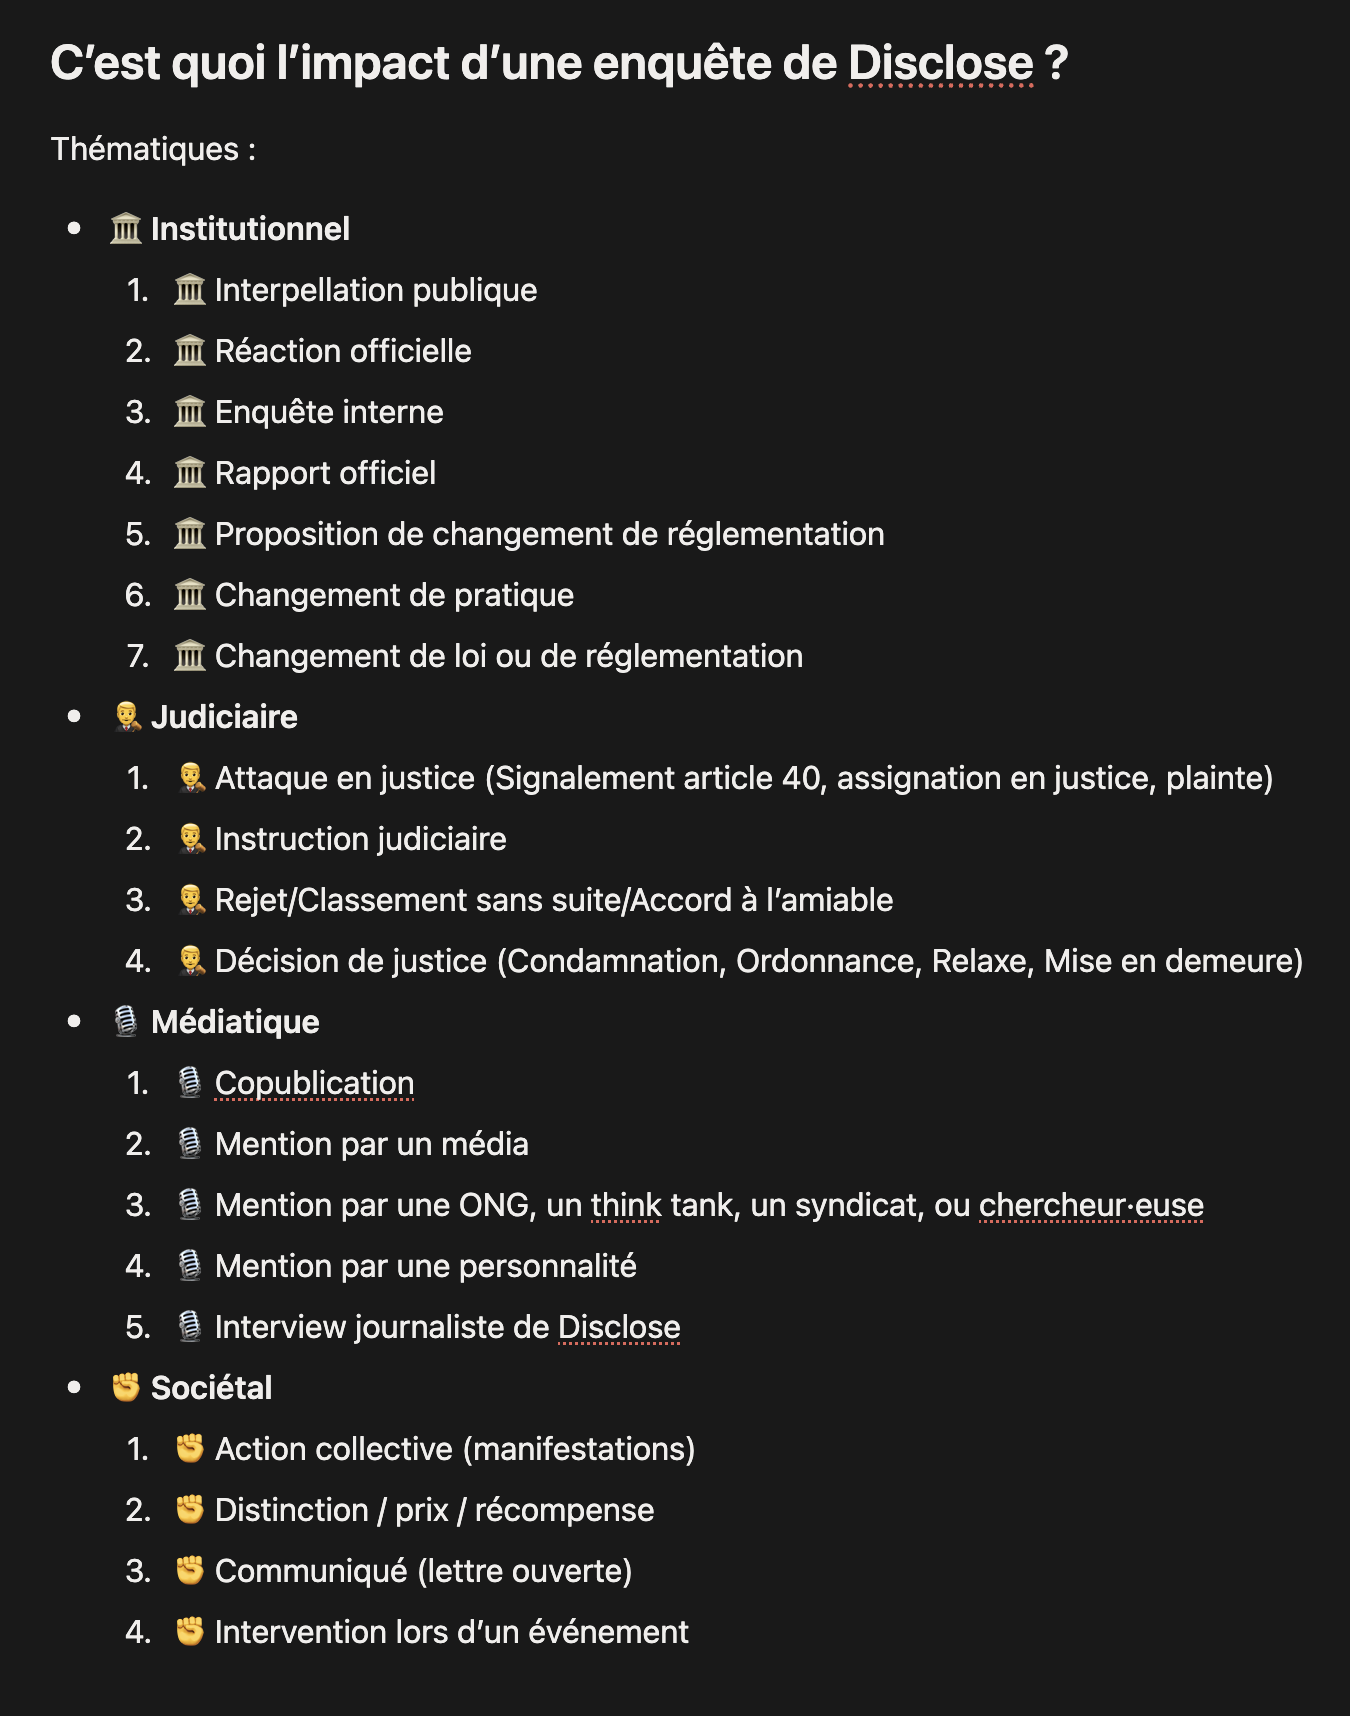Viewport: 1350px width, 1716px height.
Task: Click the judge emoji next to Judiciaire
Action: coord(126,717)
